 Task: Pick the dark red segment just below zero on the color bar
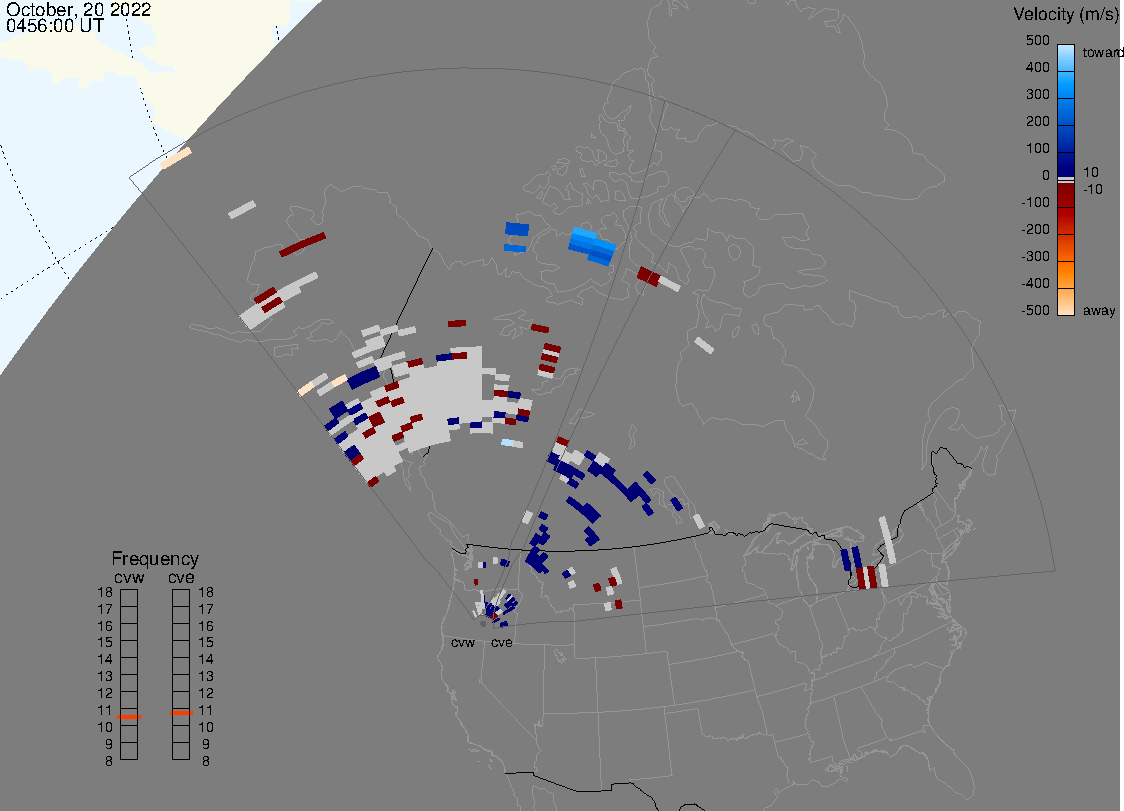[1066, 194]
